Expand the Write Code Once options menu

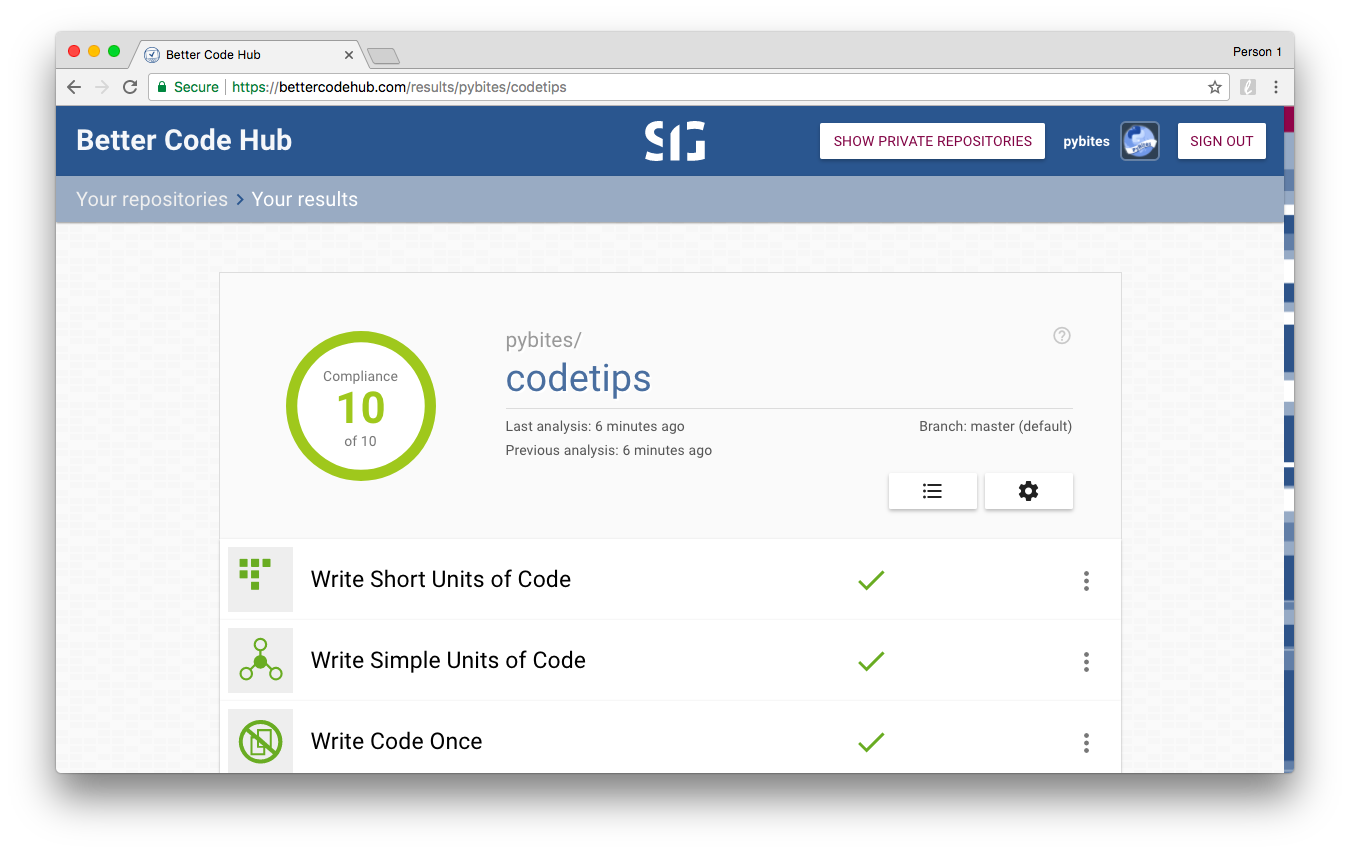[x=1086, y=742]
